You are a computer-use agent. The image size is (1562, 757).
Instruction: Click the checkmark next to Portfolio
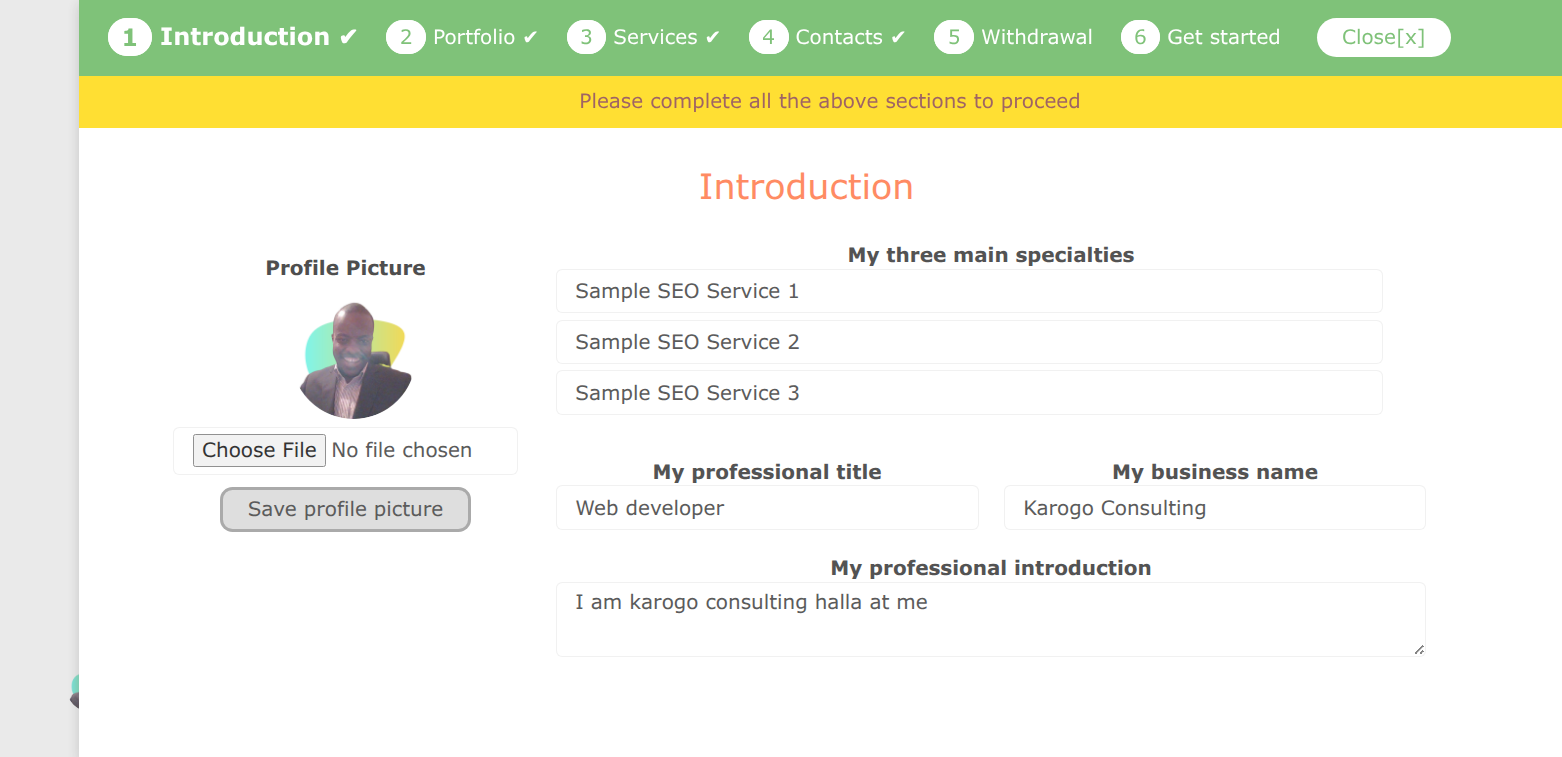tap(530, 37)
